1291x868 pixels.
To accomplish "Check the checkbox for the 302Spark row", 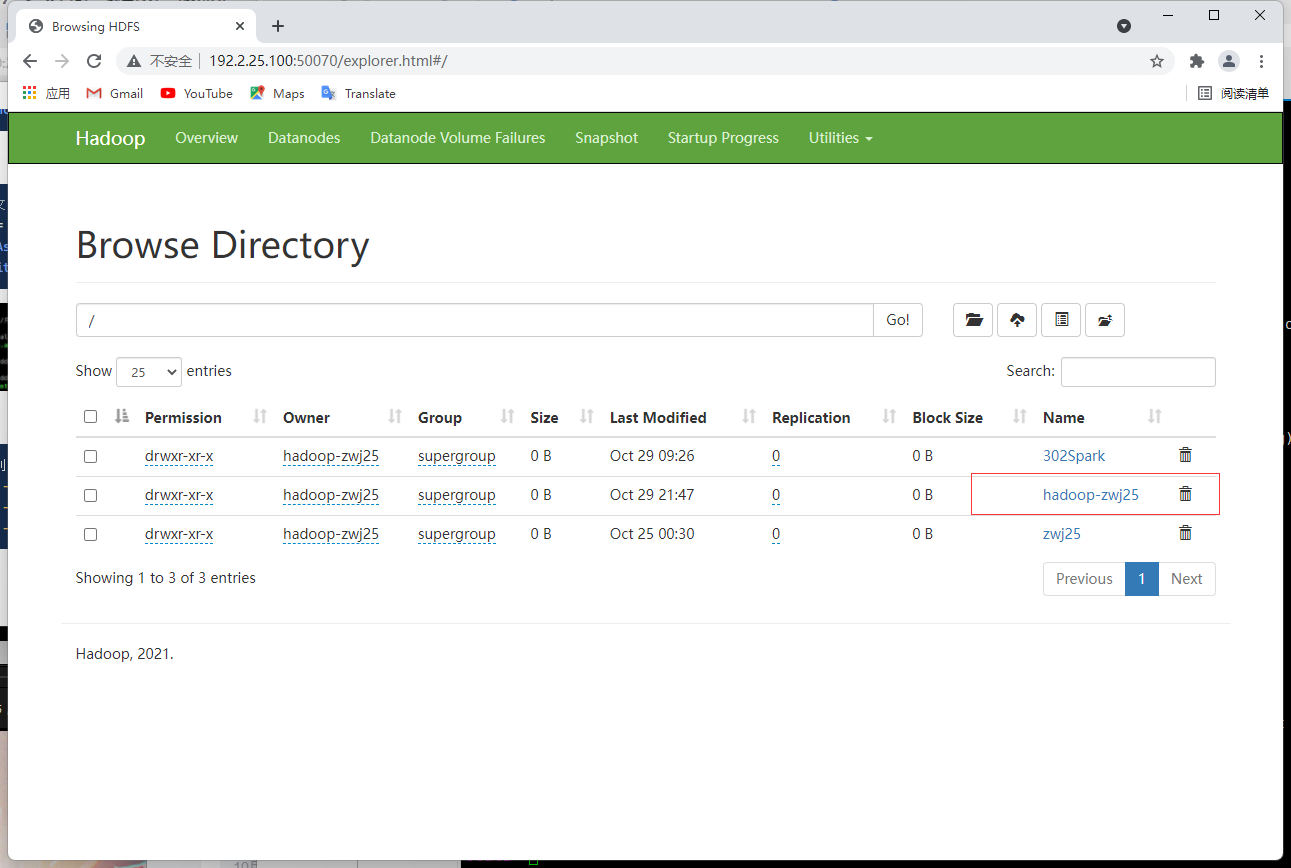I will (91, 456).
